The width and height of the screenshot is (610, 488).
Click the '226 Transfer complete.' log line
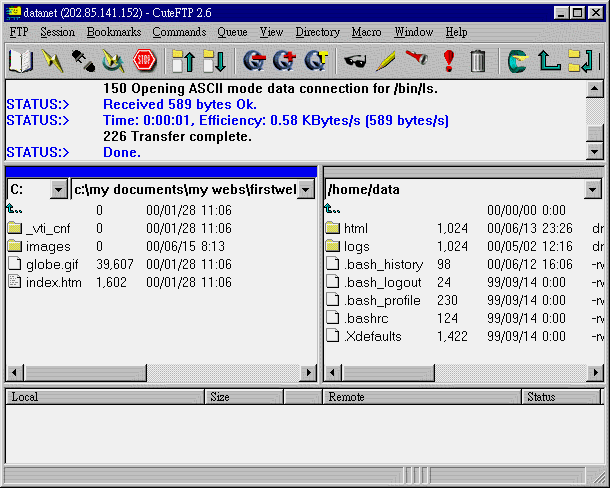(177, 136)
